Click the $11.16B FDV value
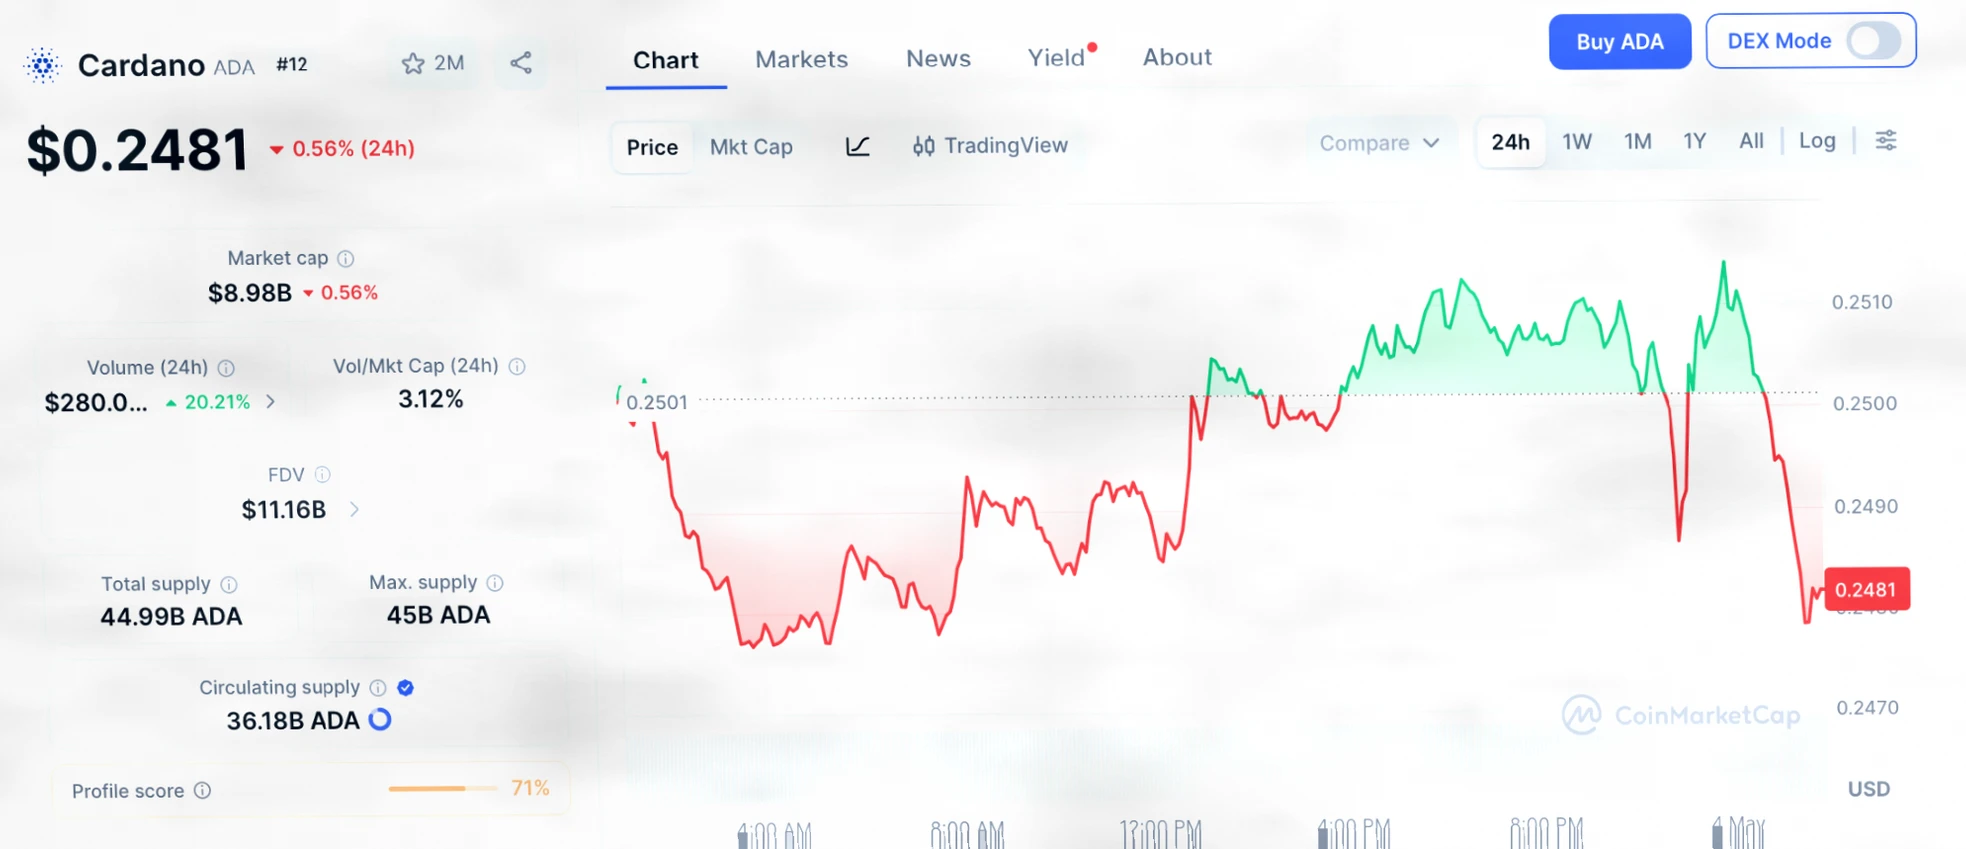Viewport: 1966px width, 849px height. tap(284, 510)
